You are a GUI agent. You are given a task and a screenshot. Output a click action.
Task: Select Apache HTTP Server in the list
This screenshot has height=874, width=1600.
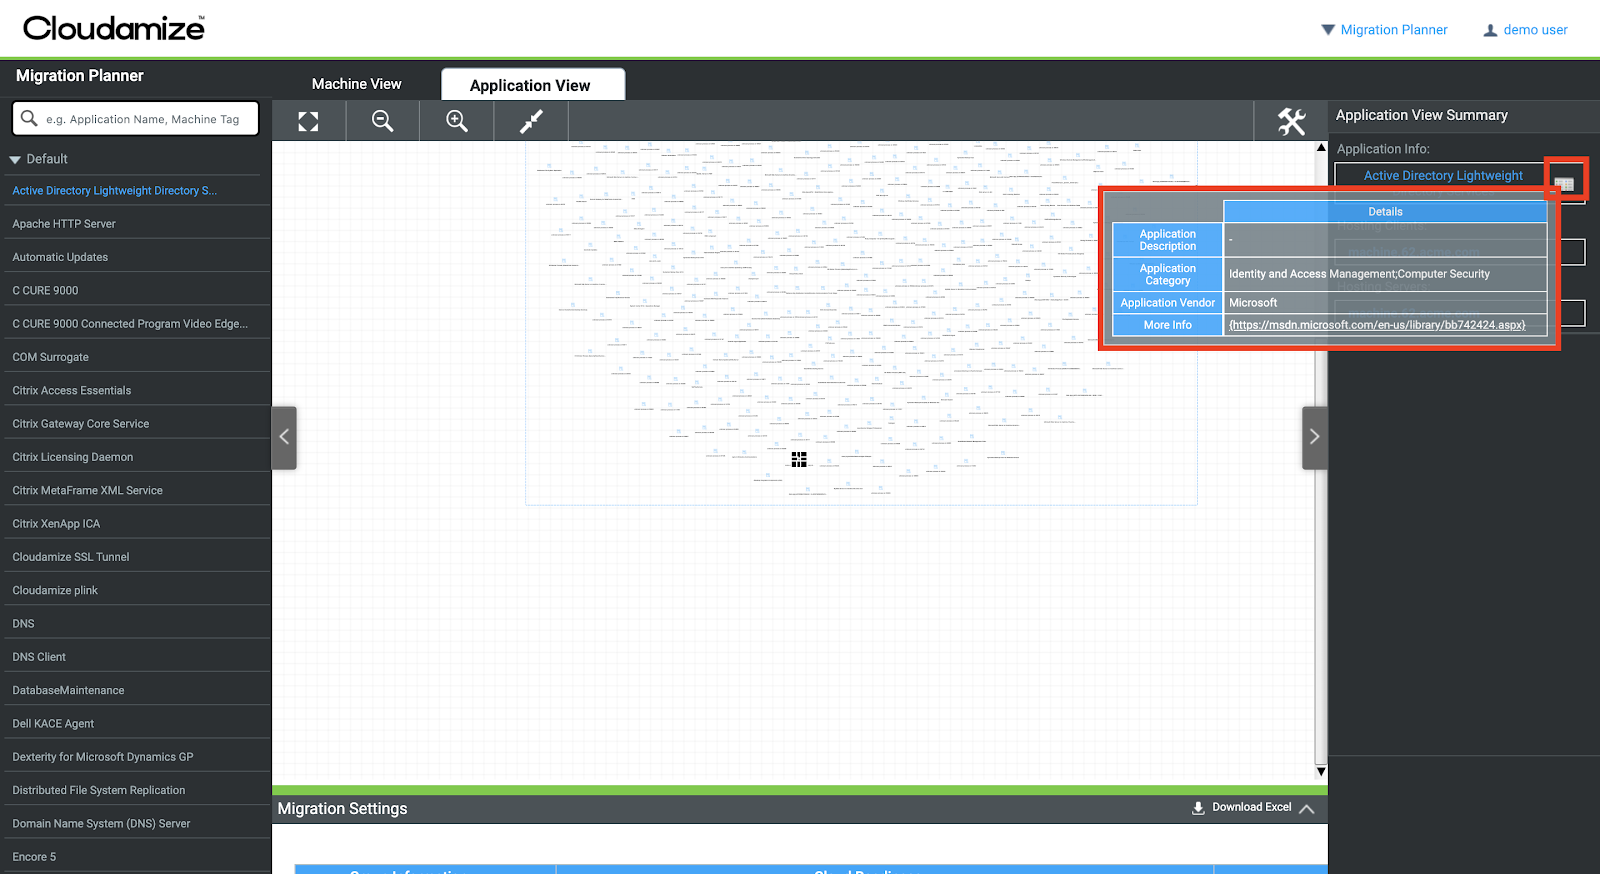pos(64,224)
